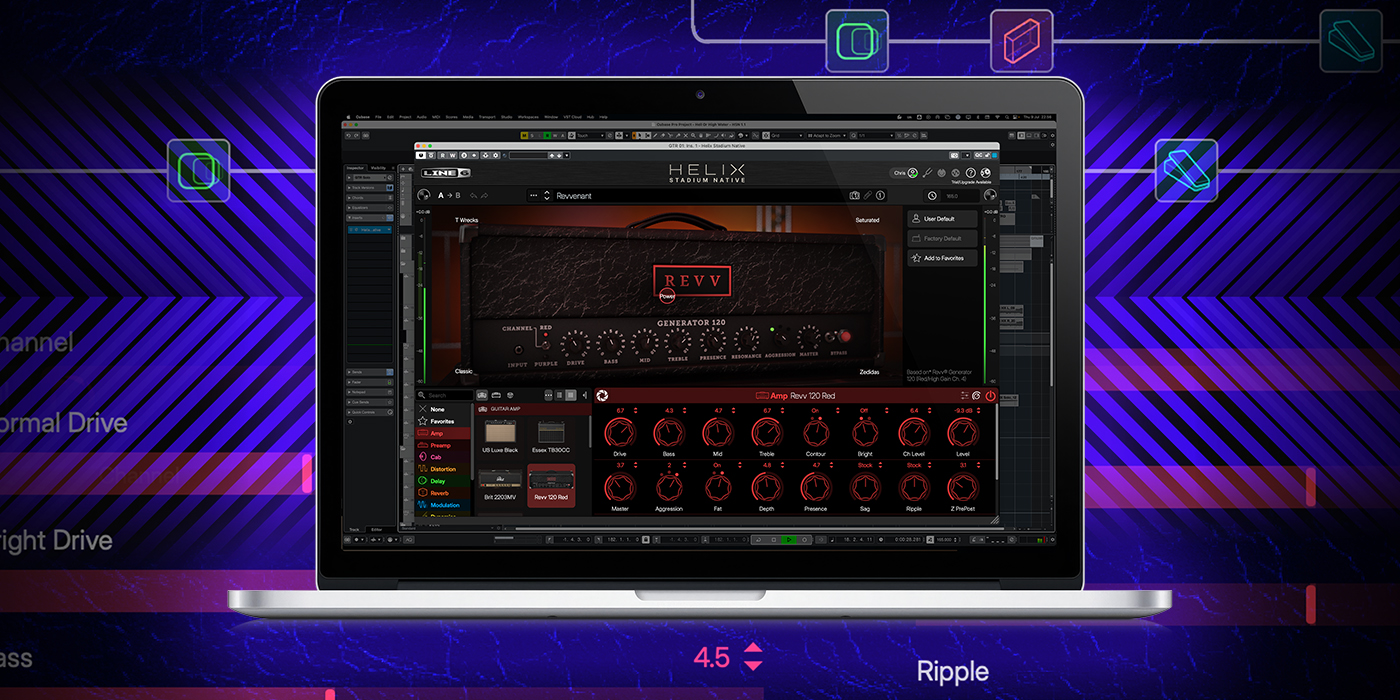The height and width of the screenshot is (700, 1400).
Task: Click the Factory Default button
Action: coord(942,238)
